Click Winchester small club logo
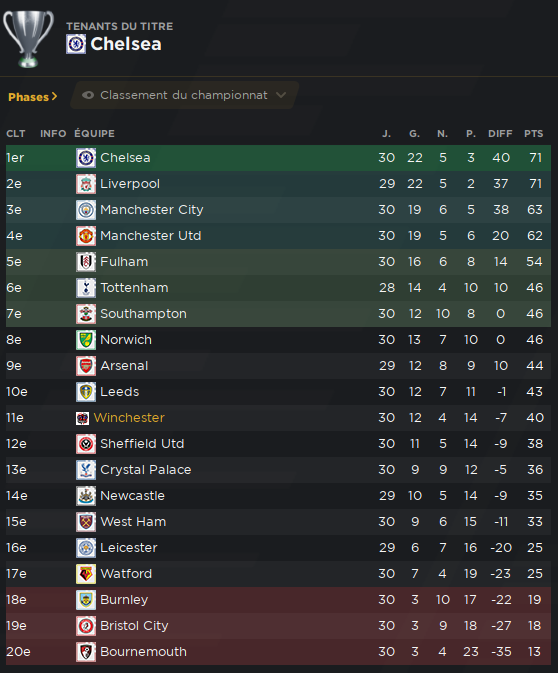The image size is (558, 673). tap(82, 418)
